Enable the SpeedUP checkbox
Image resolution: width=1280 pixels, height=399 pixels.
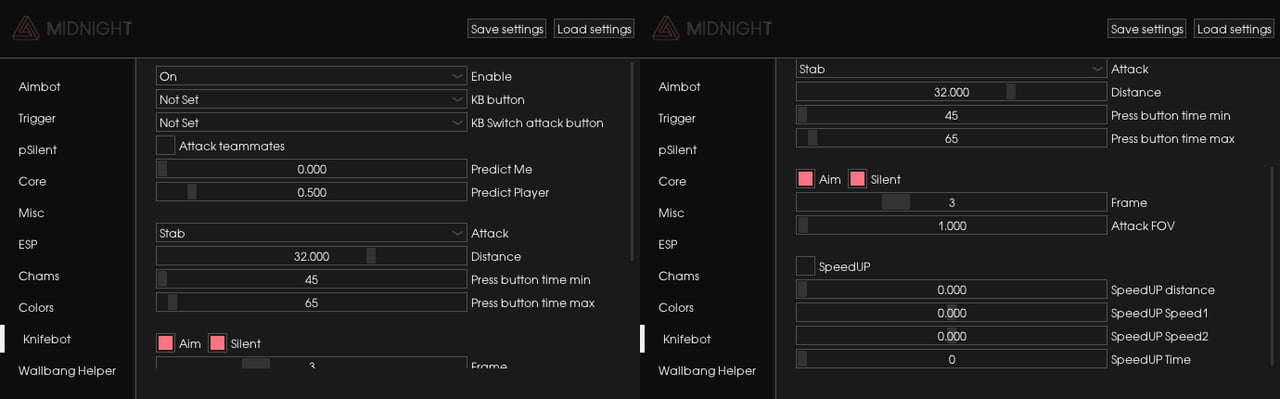click(x=805, y=266)
